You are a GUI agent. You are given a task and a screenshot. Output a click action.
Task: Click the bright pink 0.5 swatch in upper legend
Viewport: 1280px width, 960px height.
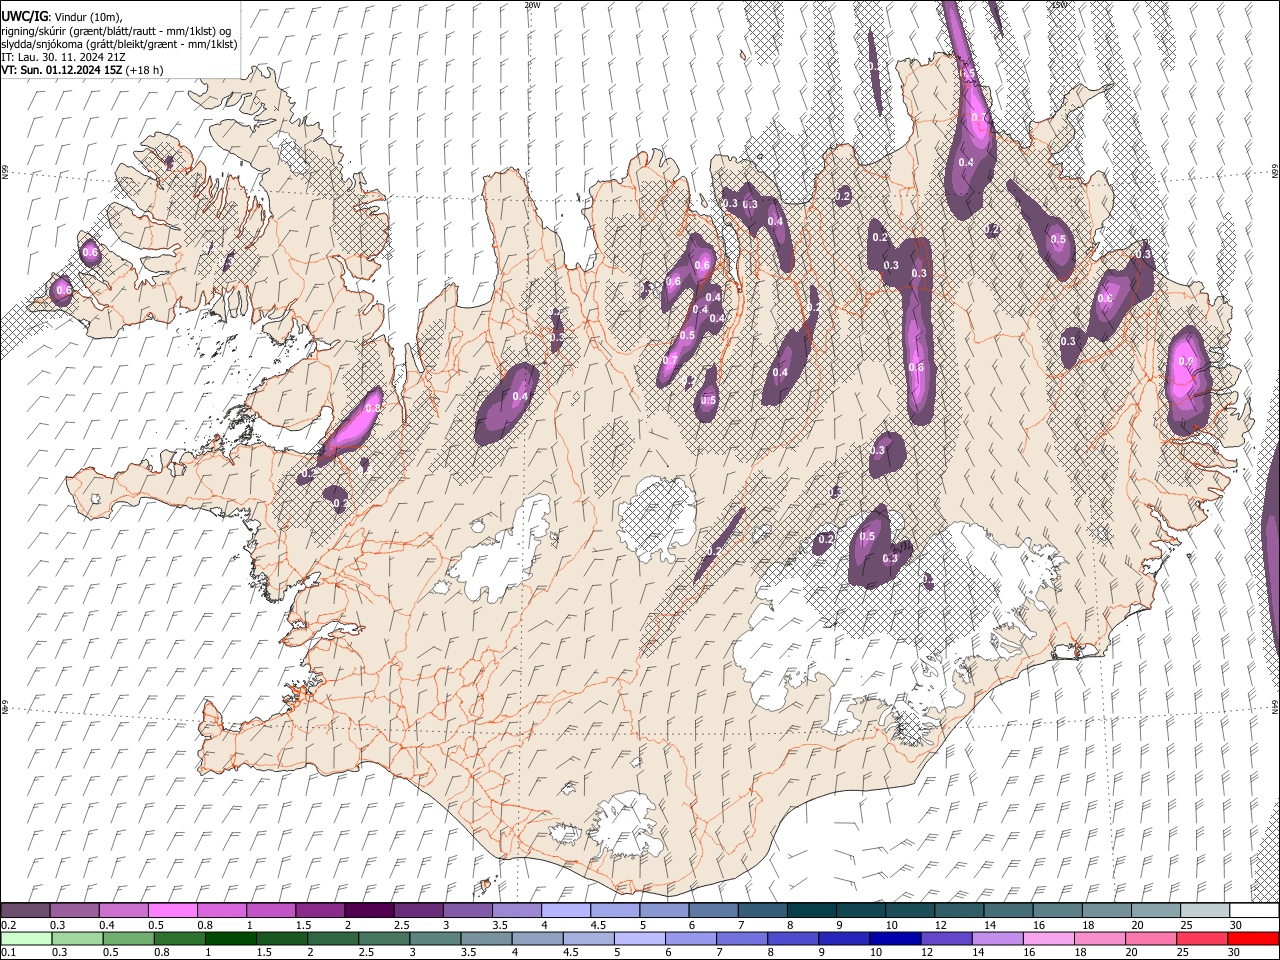[171, 910]
